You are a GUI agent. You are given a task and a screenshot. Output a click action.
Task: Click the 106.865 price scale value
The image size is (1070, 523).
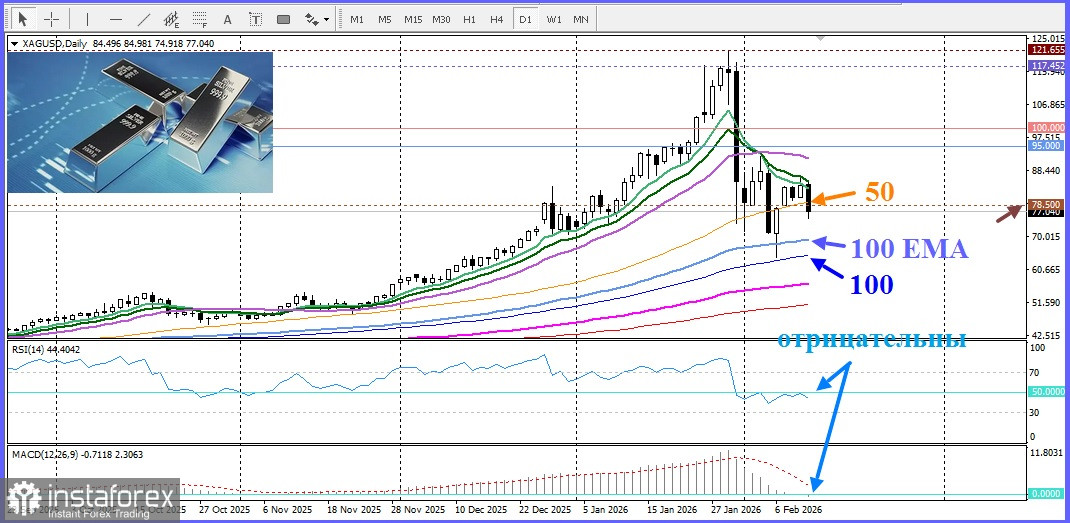[1047, 104]
